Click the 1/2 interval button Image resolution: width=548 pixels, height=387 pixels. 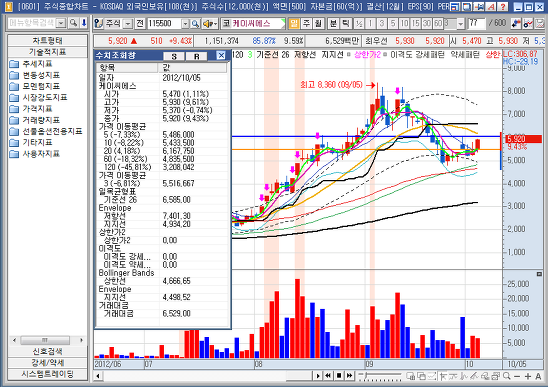pos(359,23)
